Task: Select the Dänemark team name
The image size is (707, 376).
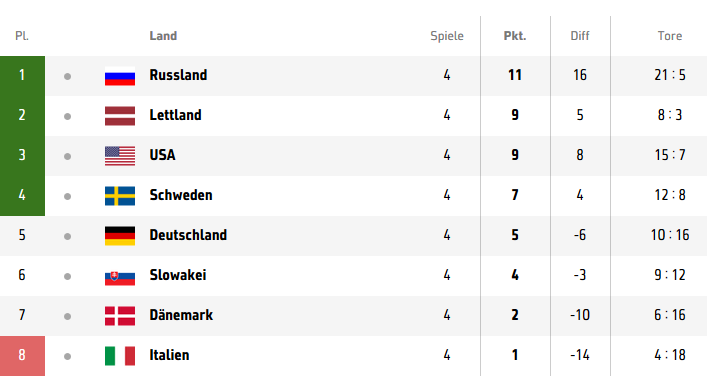Action: (181, 315)
